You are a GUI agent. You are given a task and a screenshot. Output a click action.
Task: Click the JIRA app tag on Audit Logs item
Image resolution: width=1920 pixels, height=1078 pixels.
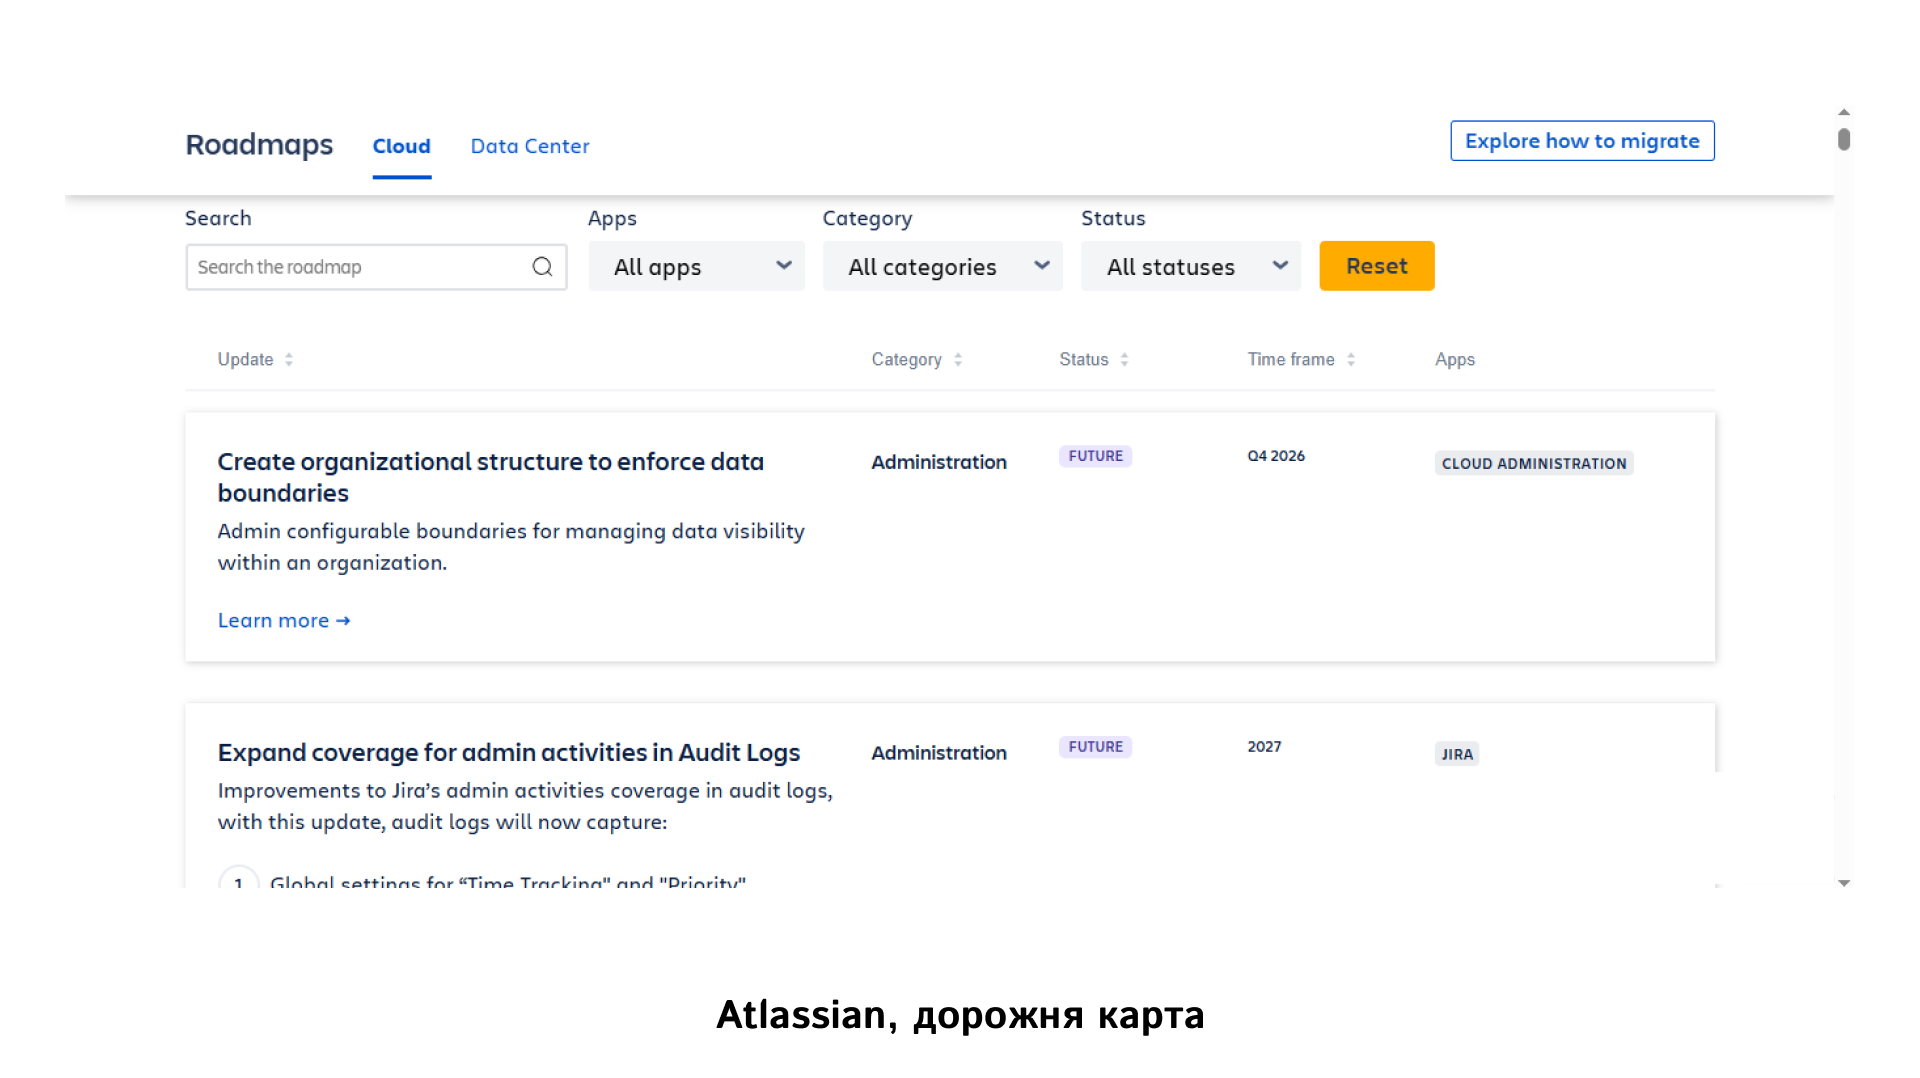point(1456,754)
